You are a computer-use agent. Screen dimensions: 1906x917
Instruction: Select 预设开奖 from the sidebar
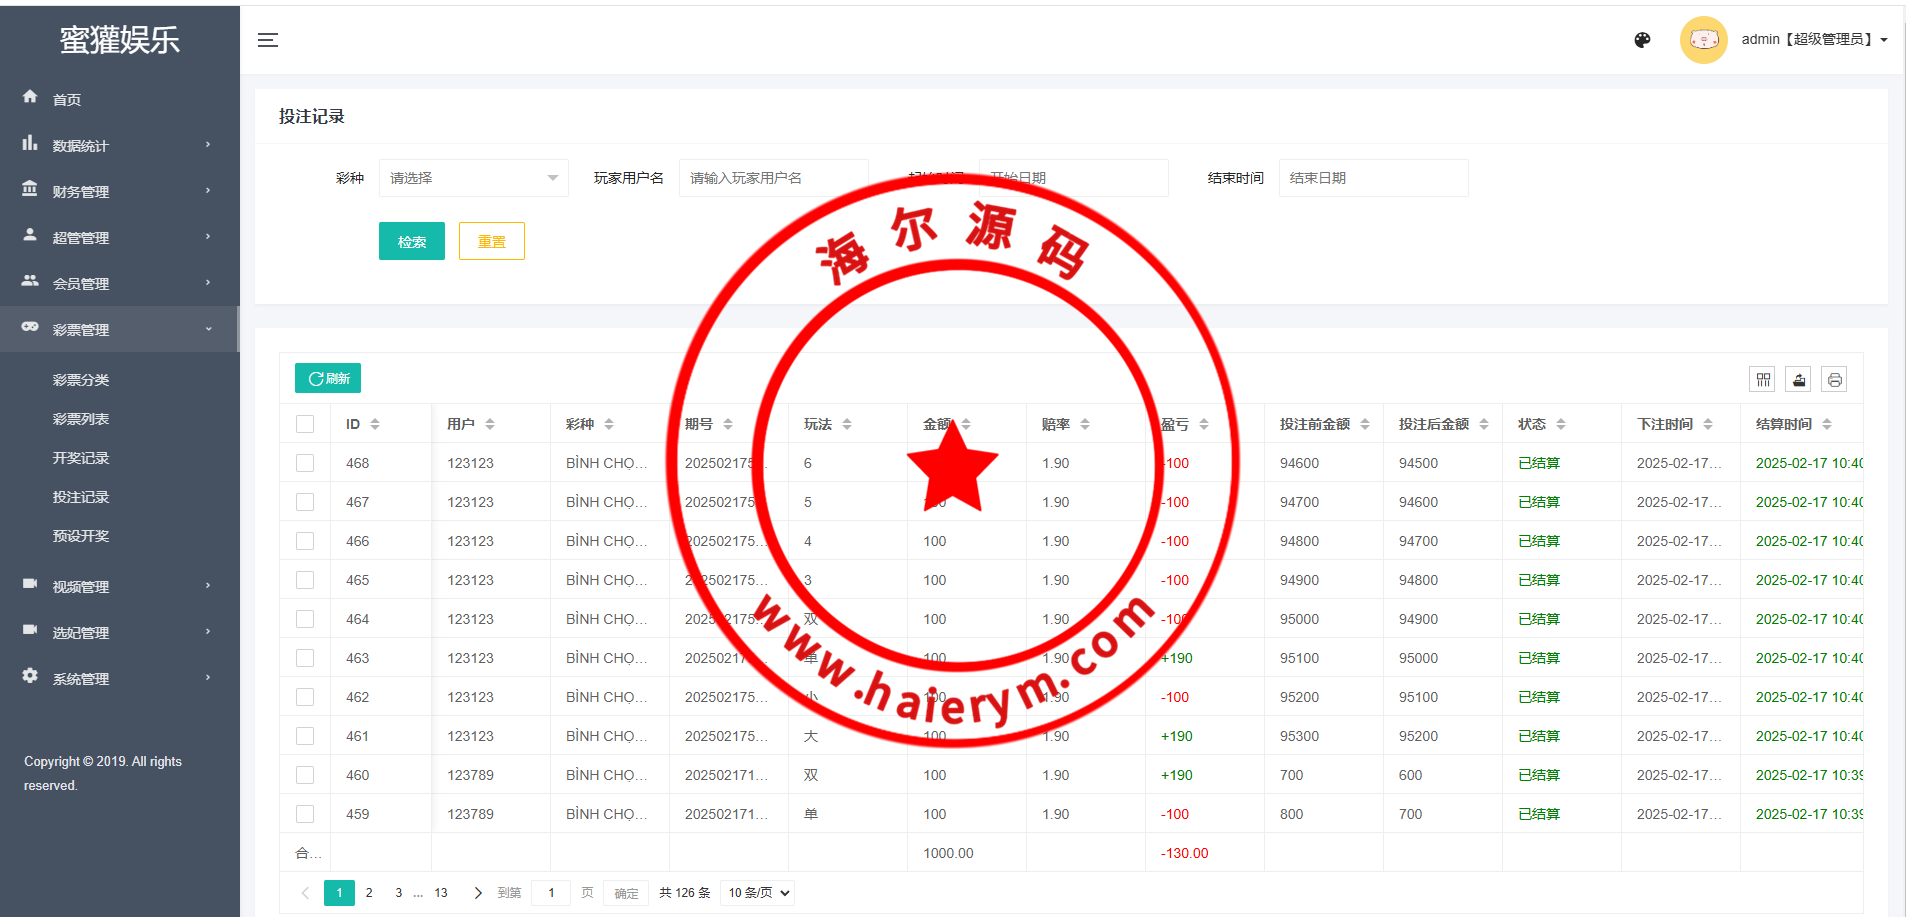pyautogui.click(x=81, y=536)
